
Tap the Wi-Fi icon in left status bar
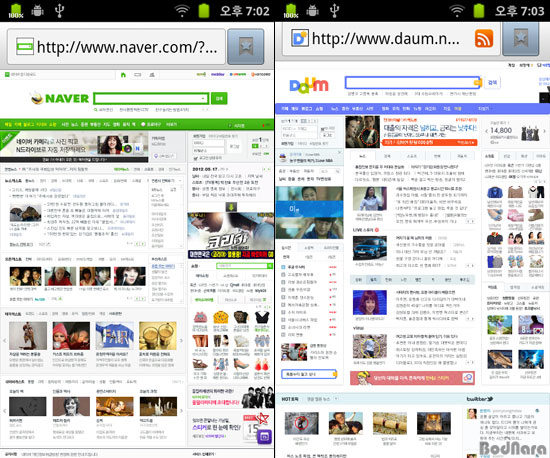182,11
